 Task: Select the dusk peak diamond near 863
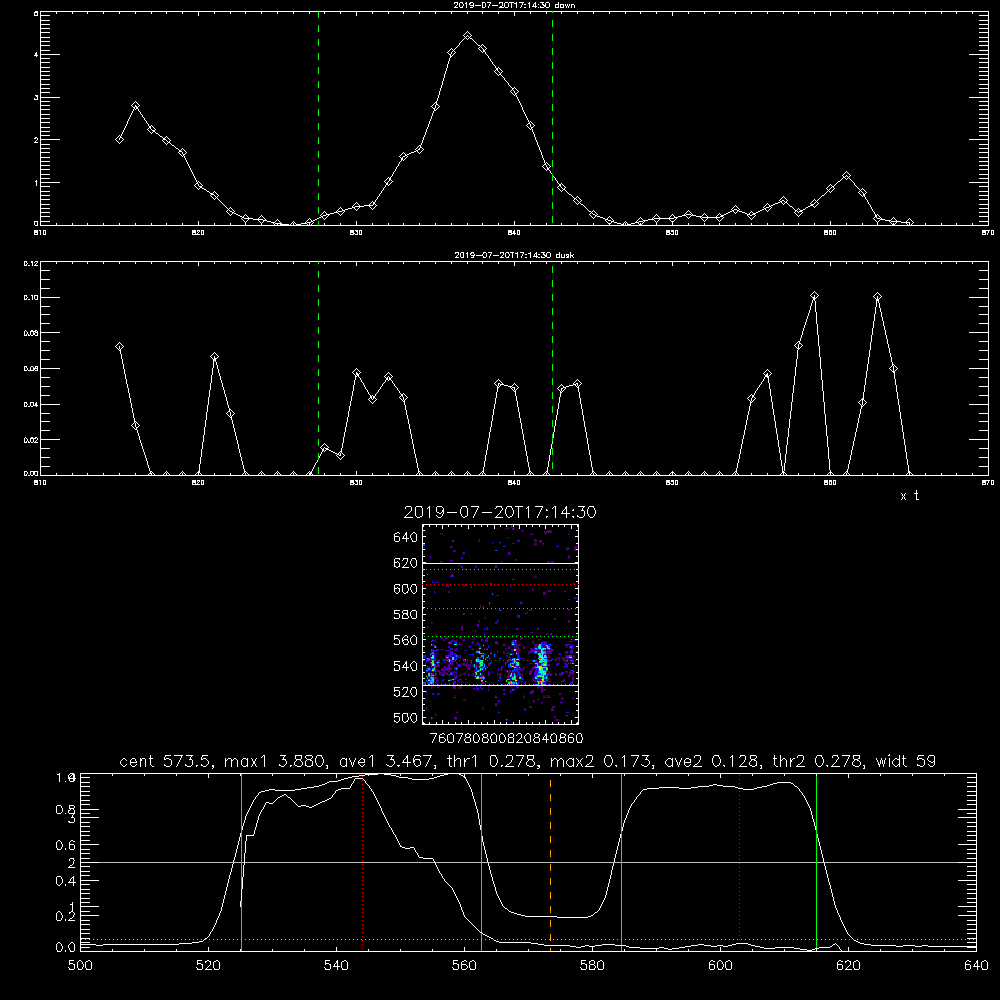point(878,297)
